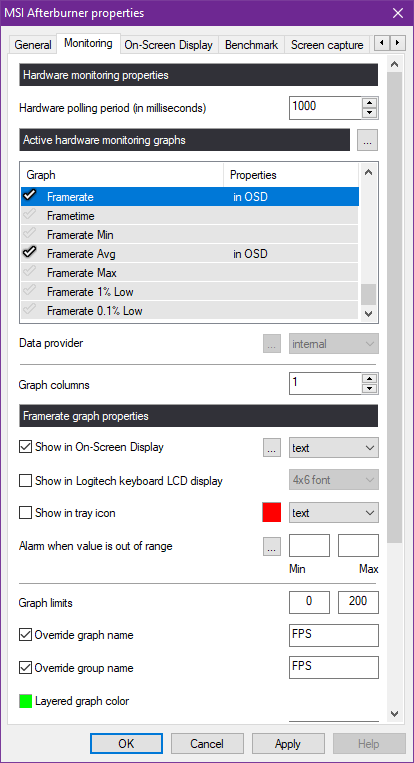Image resolution: width=414 pixels, height=763 pixels.
Task: Switch to the On-Screen Display tab
Action: [x=168, y=45]
